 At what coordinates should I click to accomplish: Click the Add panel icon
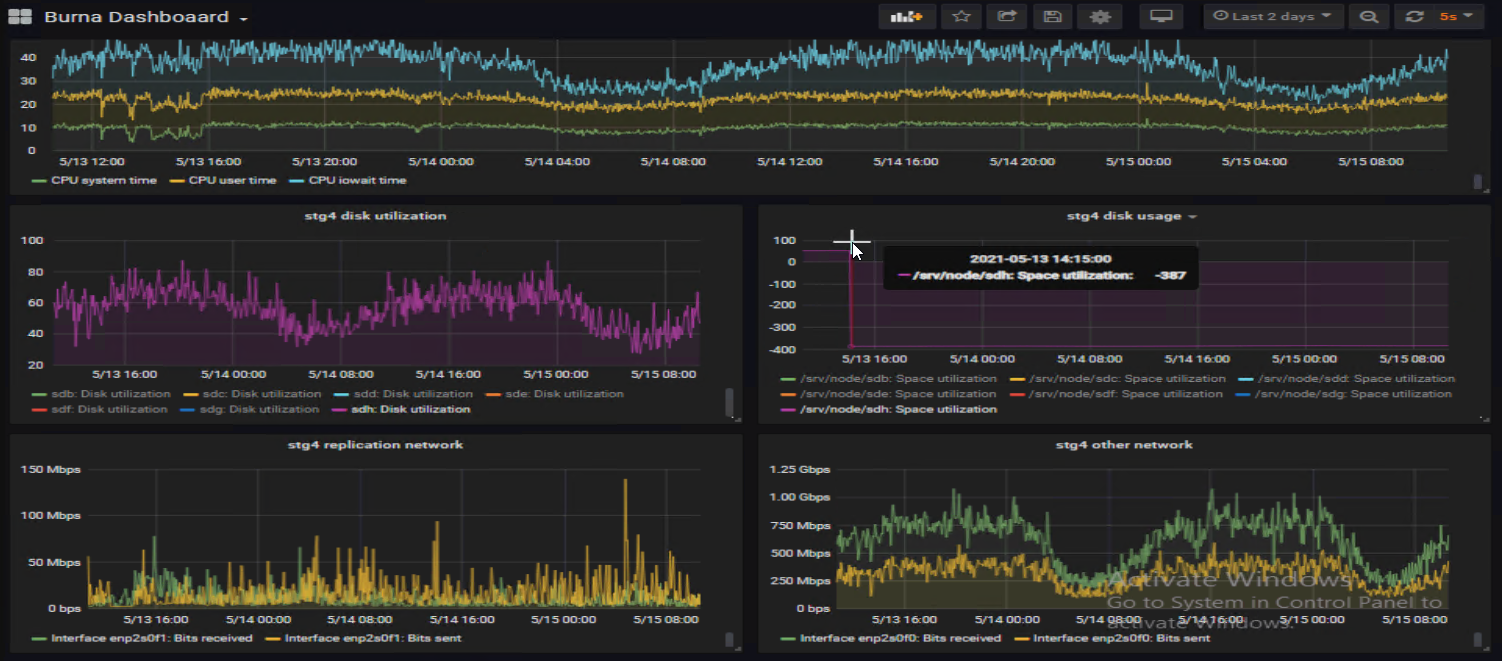coord(906,17)
